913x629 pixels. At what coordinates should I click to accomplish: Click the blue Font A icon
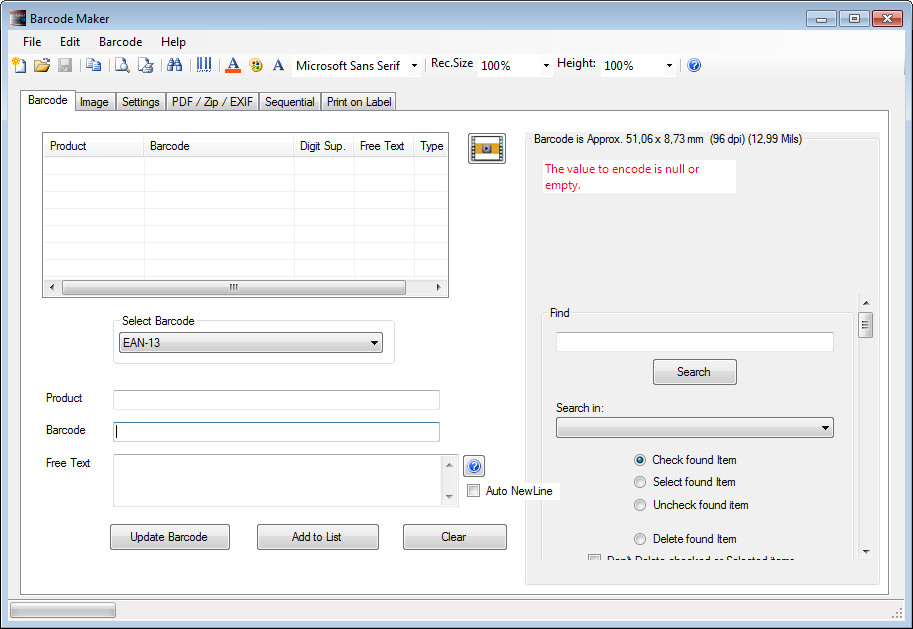278,65
